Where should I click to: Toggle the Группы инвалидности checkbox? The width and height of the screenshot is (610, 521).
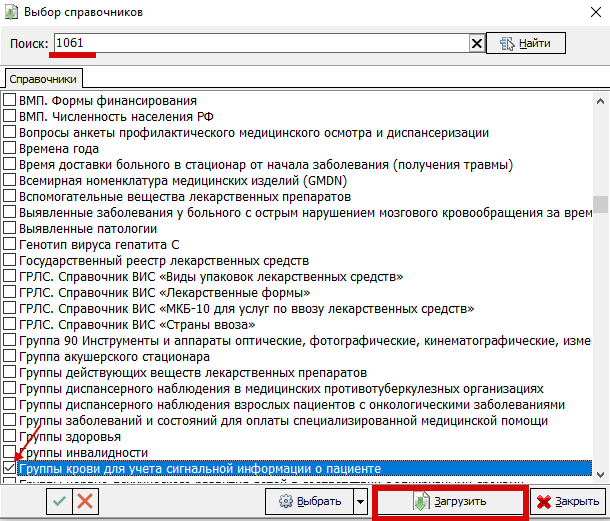pos(10,453)
